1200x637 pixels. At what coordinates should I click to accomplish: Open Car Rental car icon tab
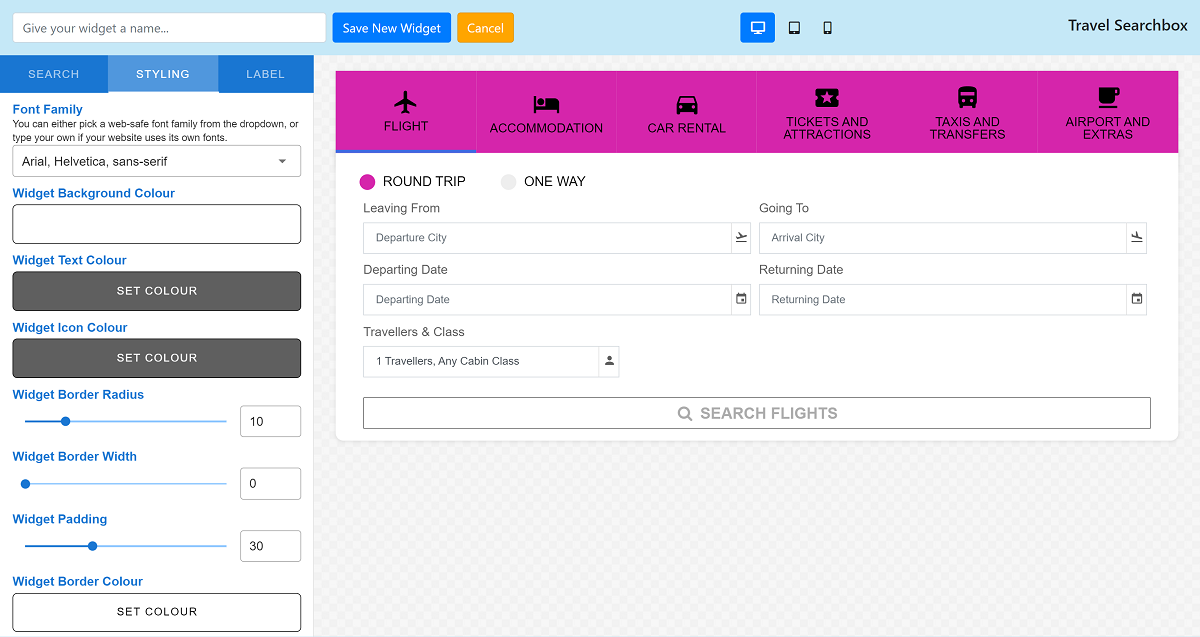(686, 104)
